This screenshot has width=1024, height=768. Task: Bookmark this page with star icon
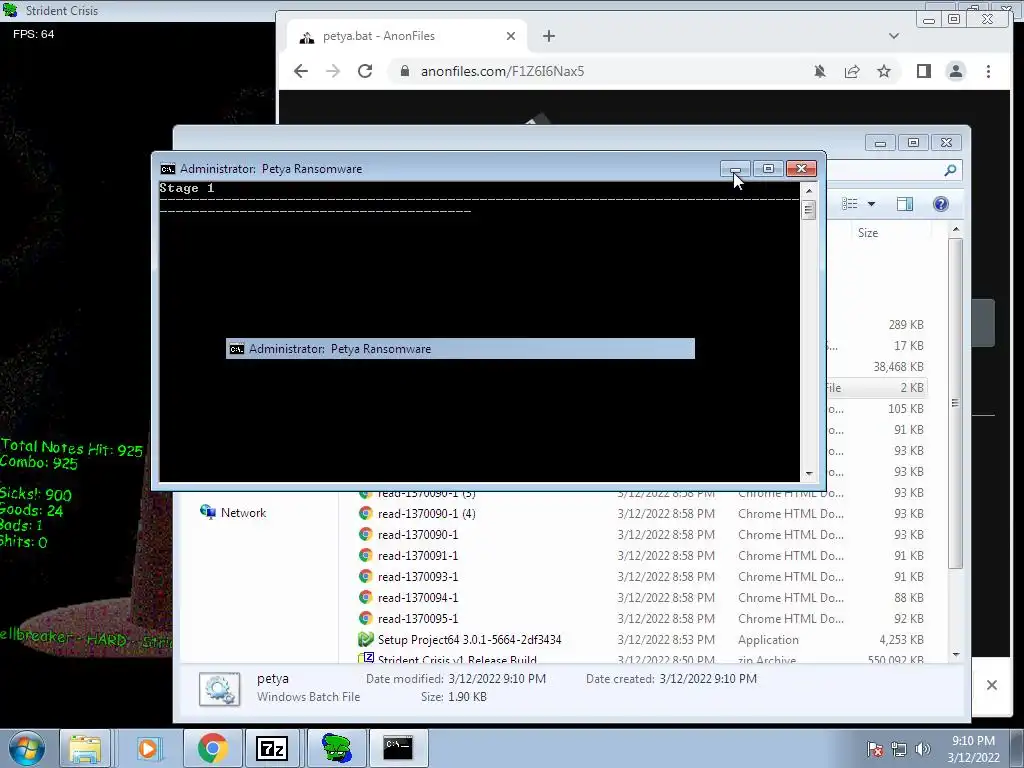click(884, 71)
